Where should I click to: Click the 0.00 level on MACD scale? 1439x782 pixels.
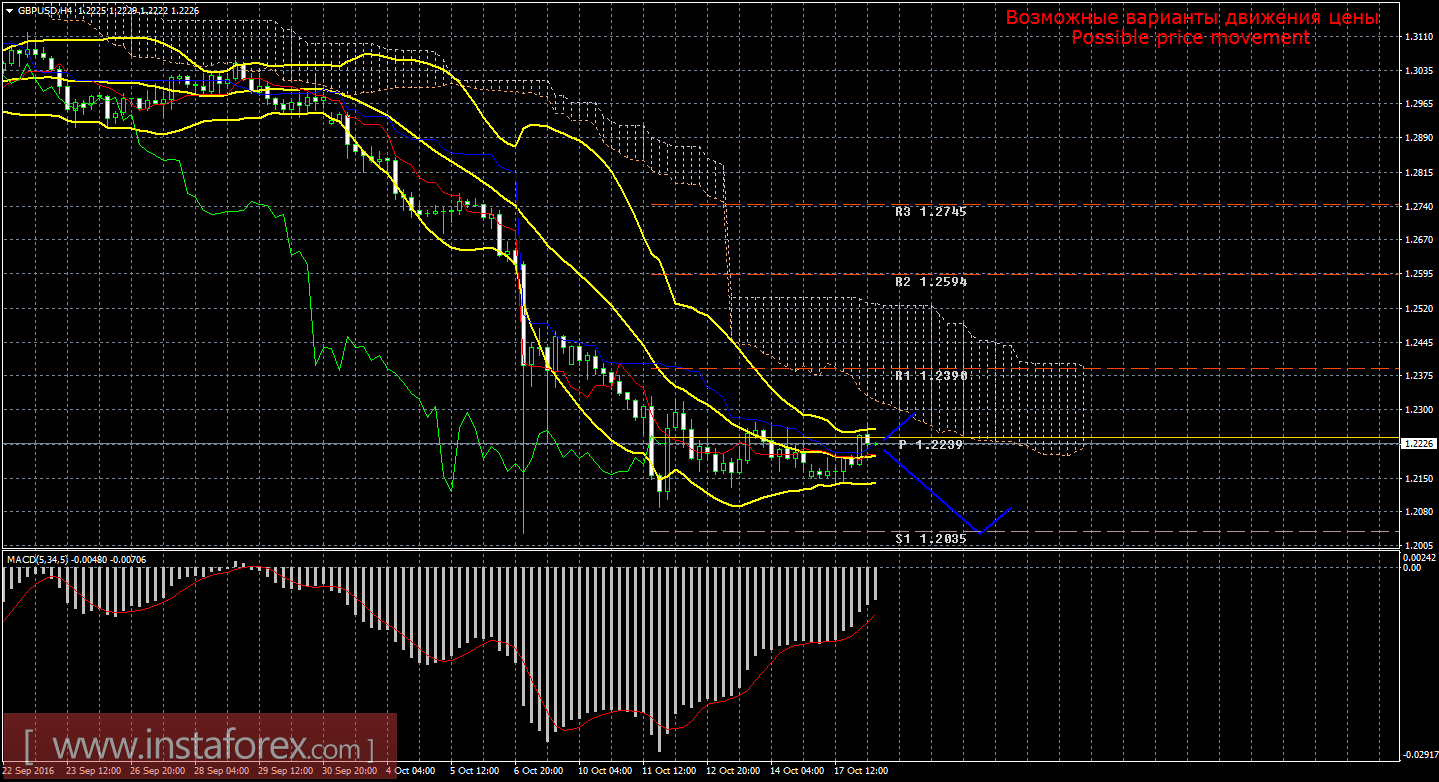[1411, 567]
